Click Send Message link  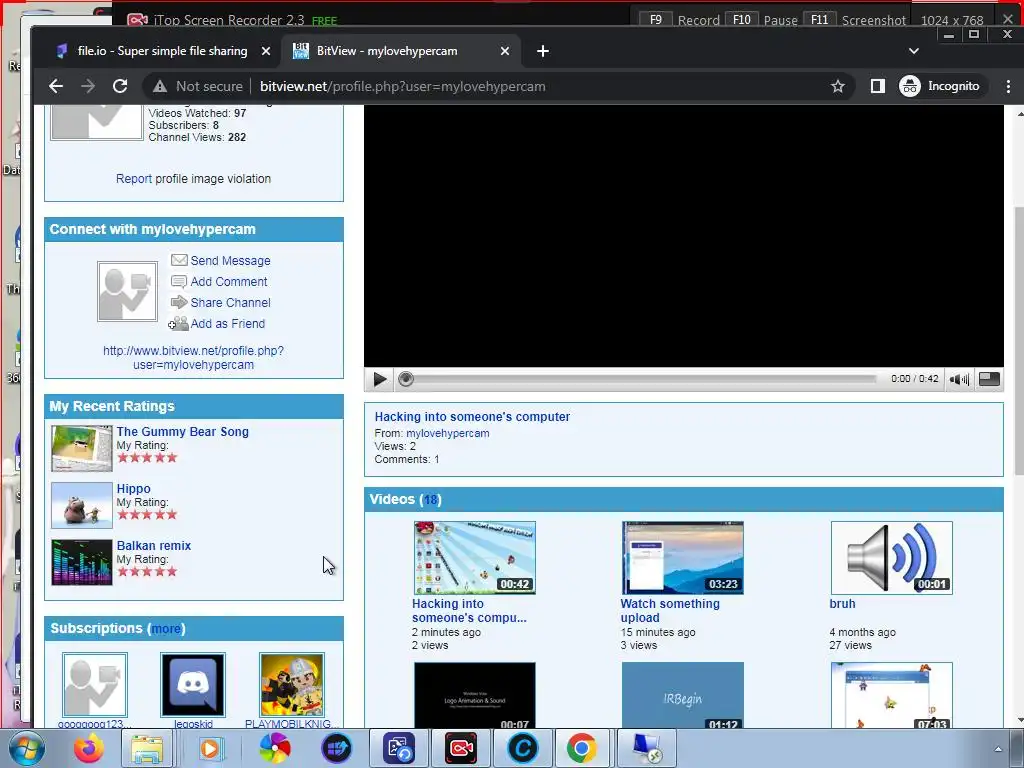point(231,261)
